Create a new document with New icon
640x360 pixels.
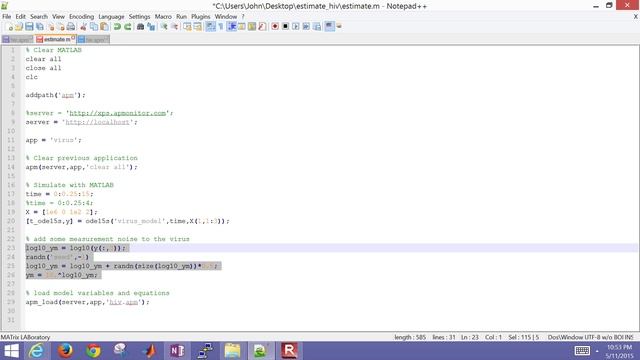tap(9, 27)
